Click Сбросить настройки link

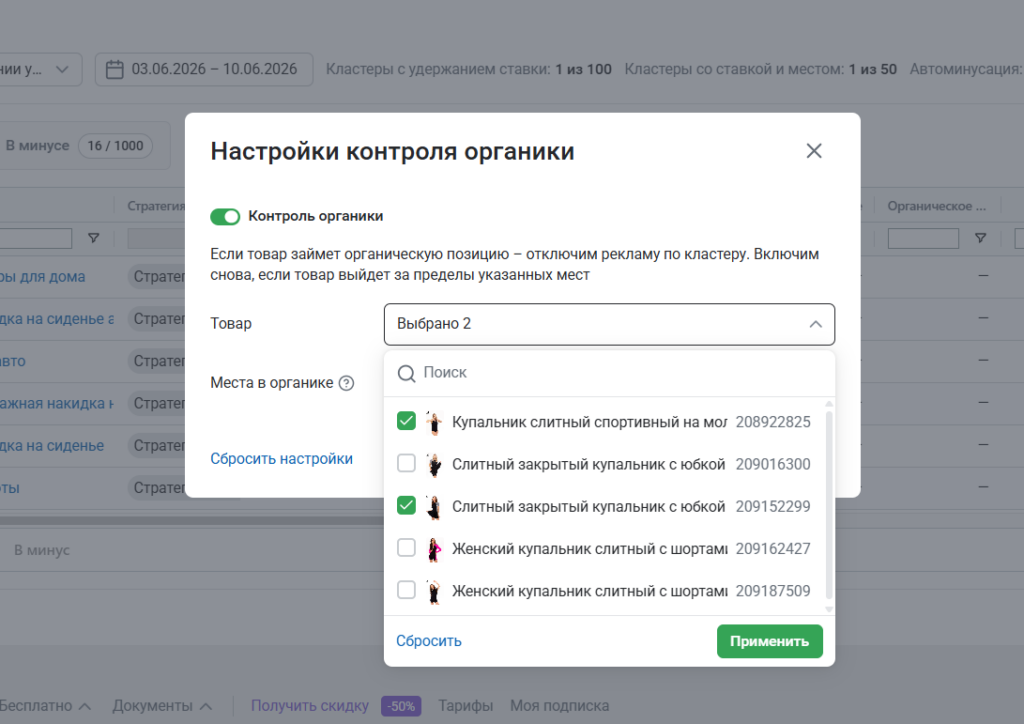(x=281, y=459)
